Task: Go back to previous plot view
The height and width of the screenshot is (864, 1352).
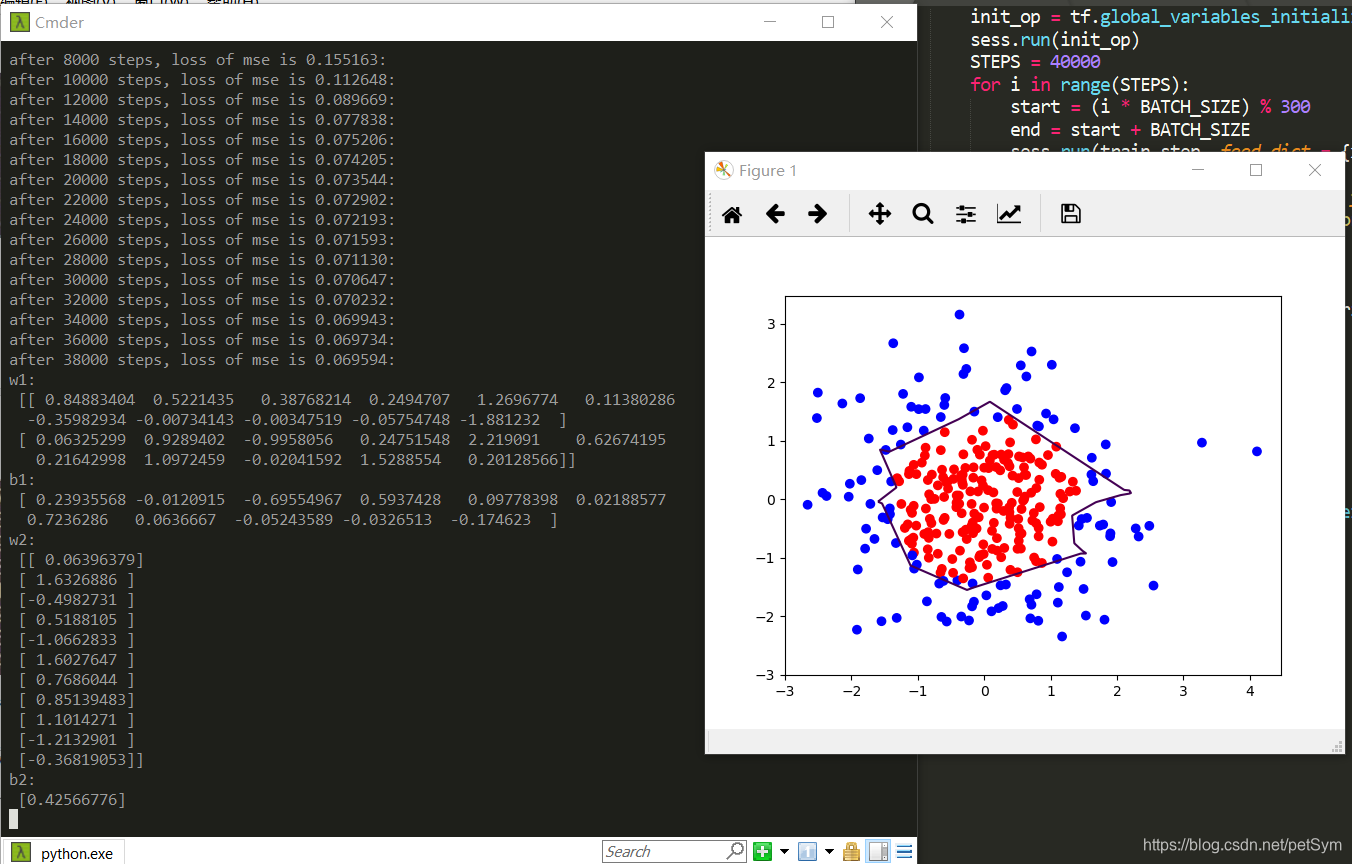Action: pyautogui.click(x=775, y=214)
